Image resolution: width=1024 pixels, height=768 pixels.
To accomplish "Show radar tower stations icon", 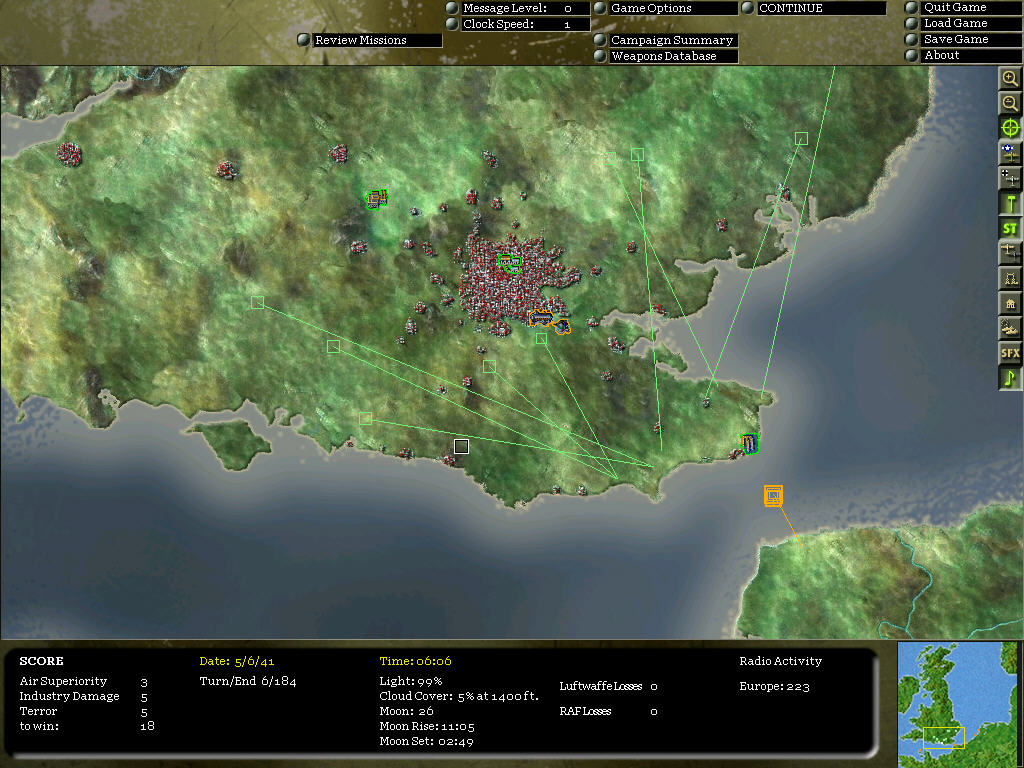I will coord(1010,278).
